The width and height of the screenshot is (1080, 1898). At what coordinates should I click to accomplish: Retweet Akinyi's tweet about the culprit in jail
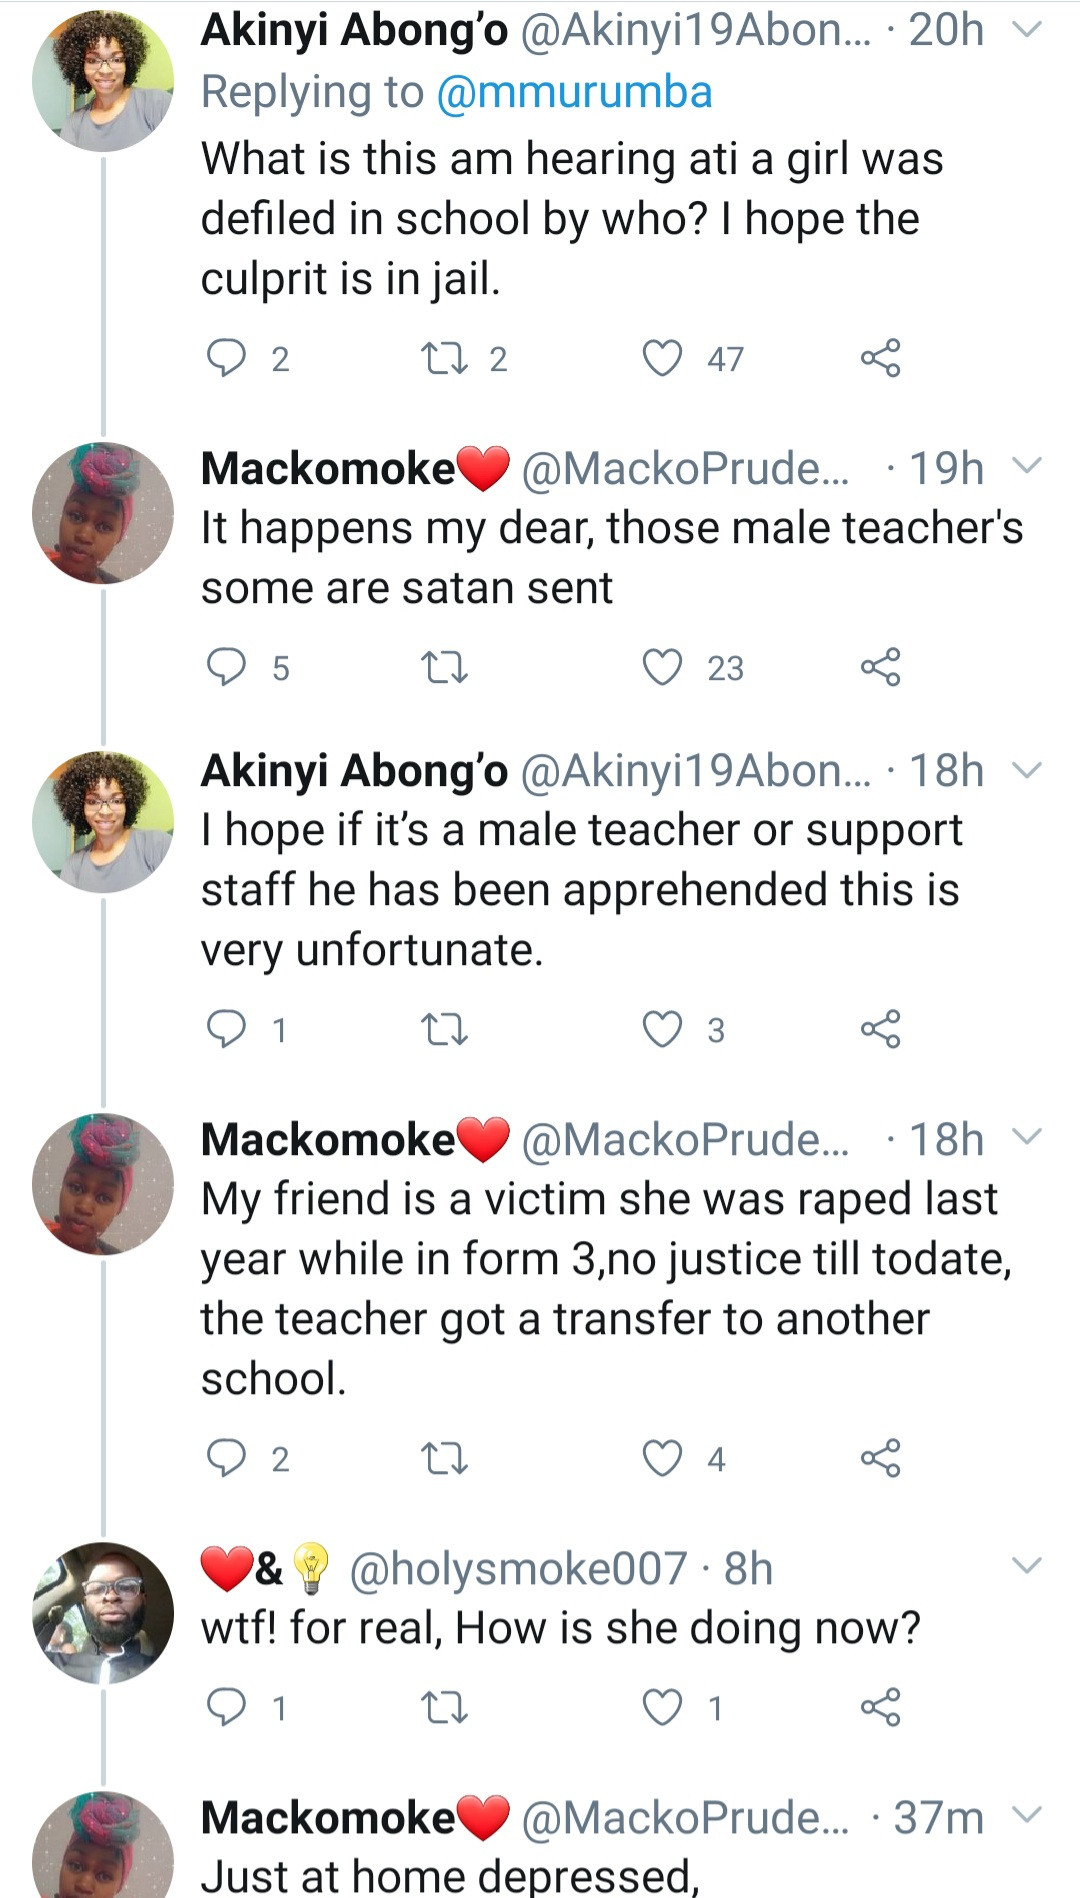[444, 358]
